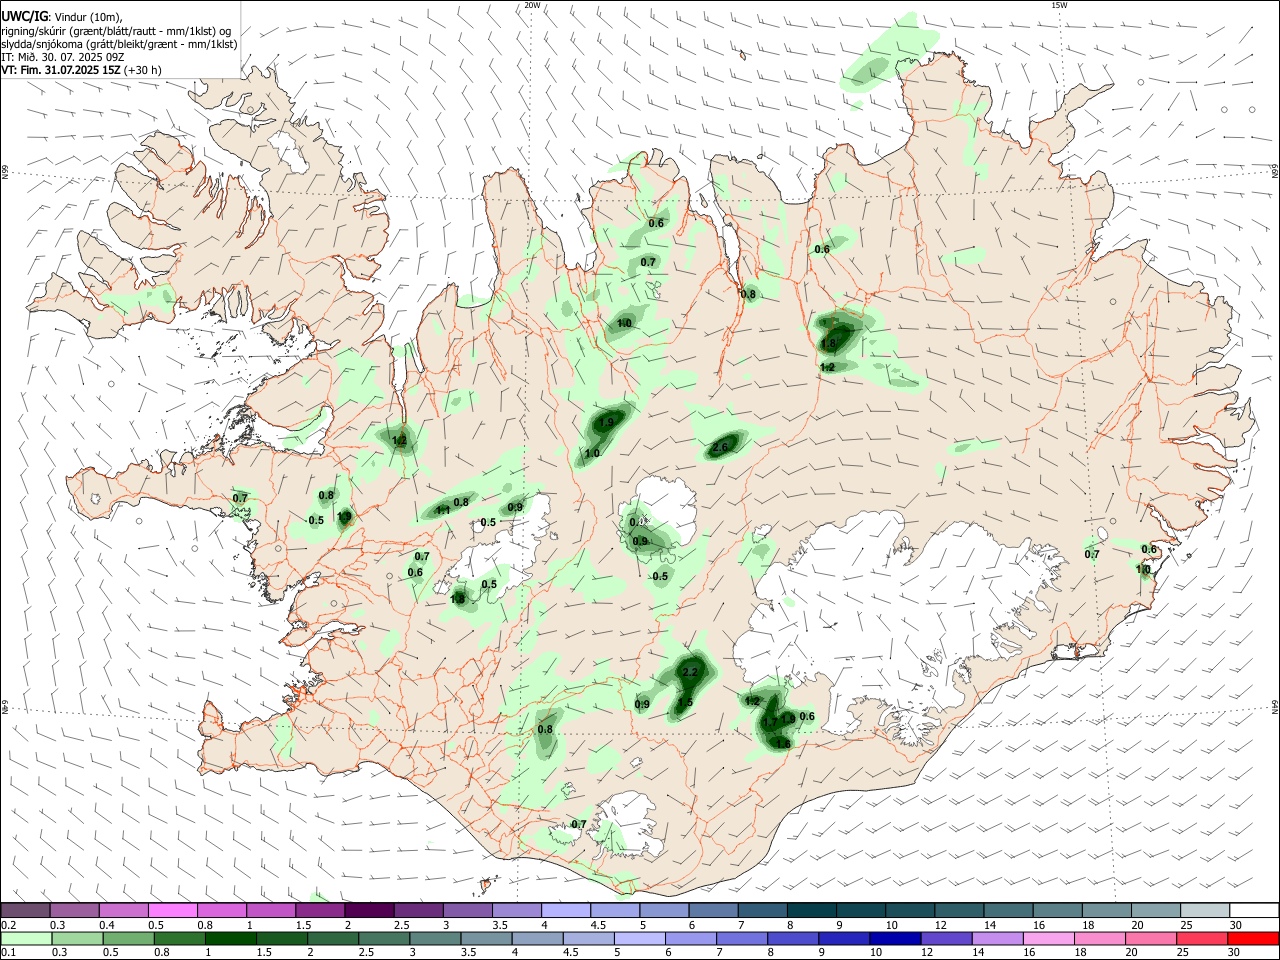Pick the red-pink swatch labeled 25 in lower legend
The image size is (1280, 960).
(1203, 938)
